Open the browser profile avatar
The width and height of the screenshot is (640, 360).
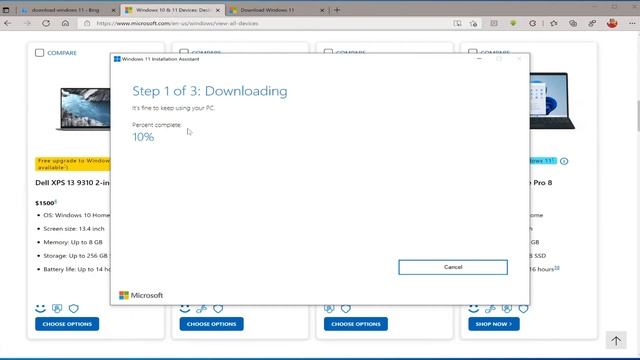(x=612, y=23)
